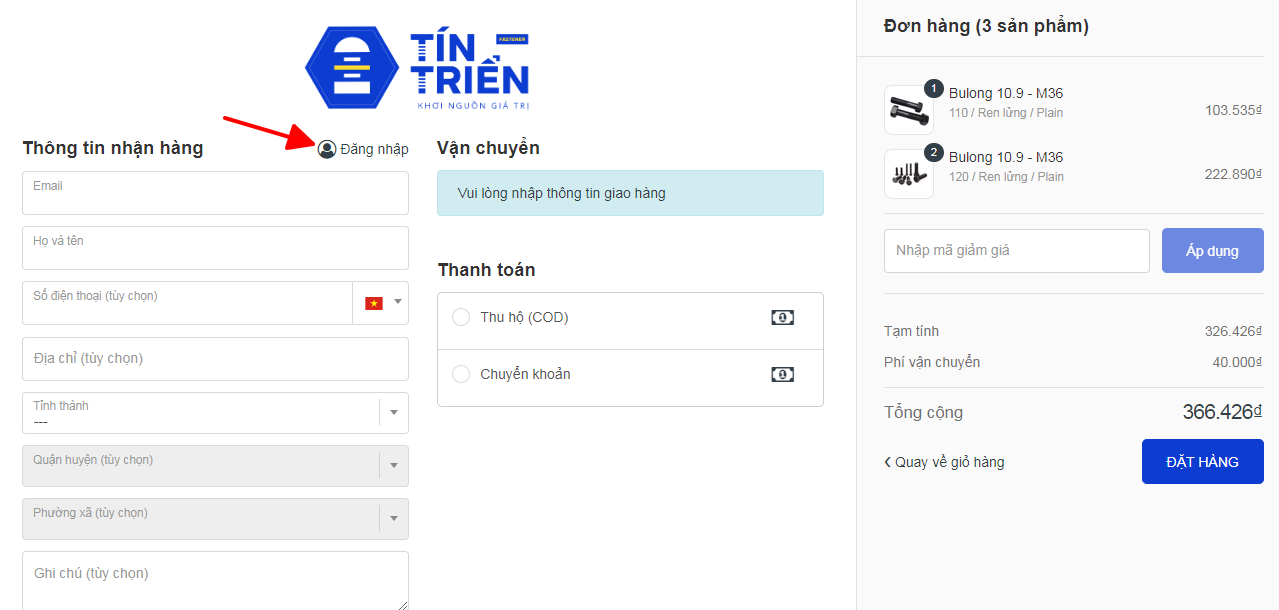This screenshot has height=610, width=1279.
Task: Go back via Quay về giỏ hàng
Action: (944, 462)
